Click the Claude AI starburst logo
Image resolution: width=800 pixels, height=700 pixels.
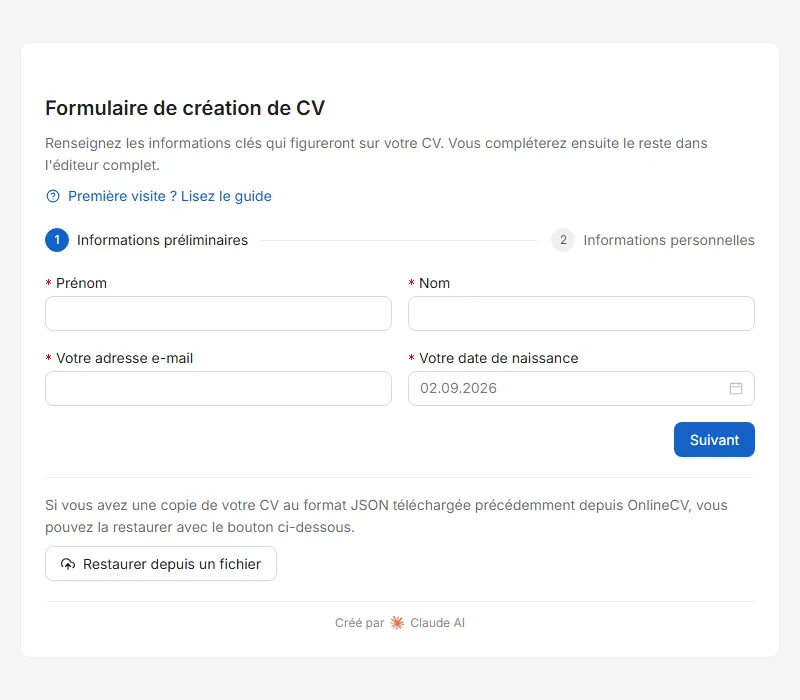click(x=397, y=623)
